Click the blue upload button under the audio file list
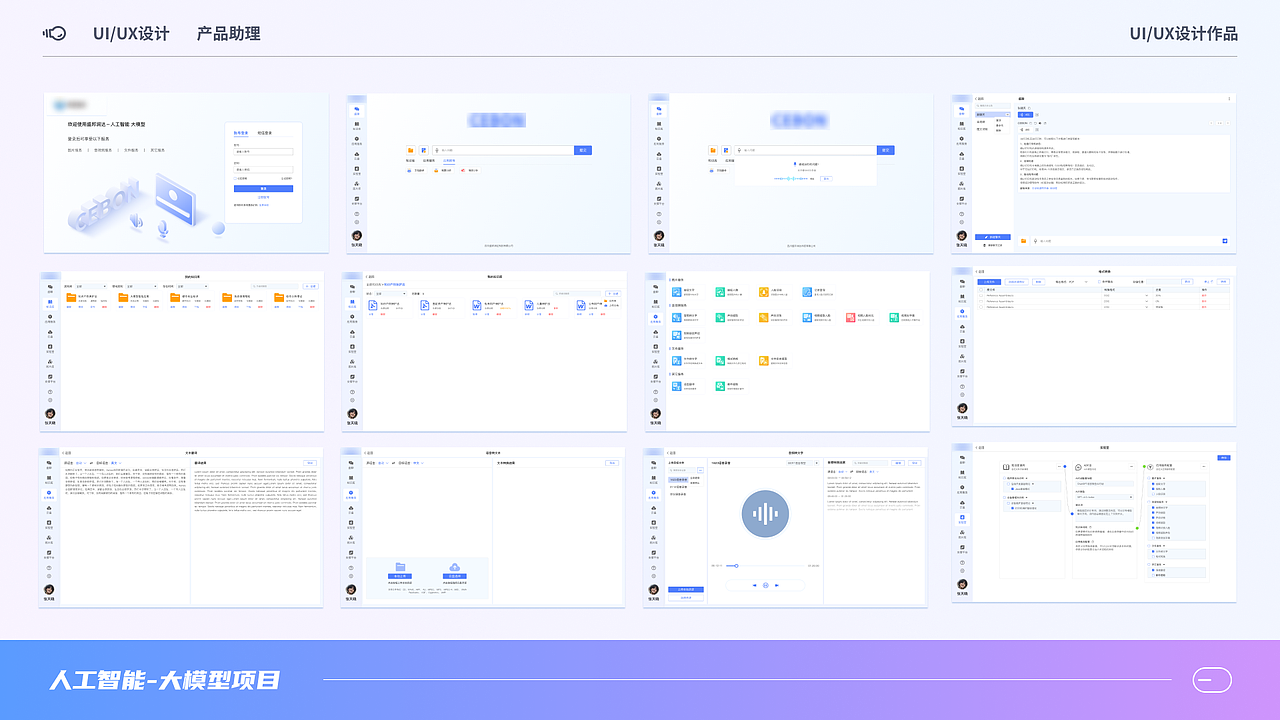Viewport: 1280px width, 720px height. [686, 590]
